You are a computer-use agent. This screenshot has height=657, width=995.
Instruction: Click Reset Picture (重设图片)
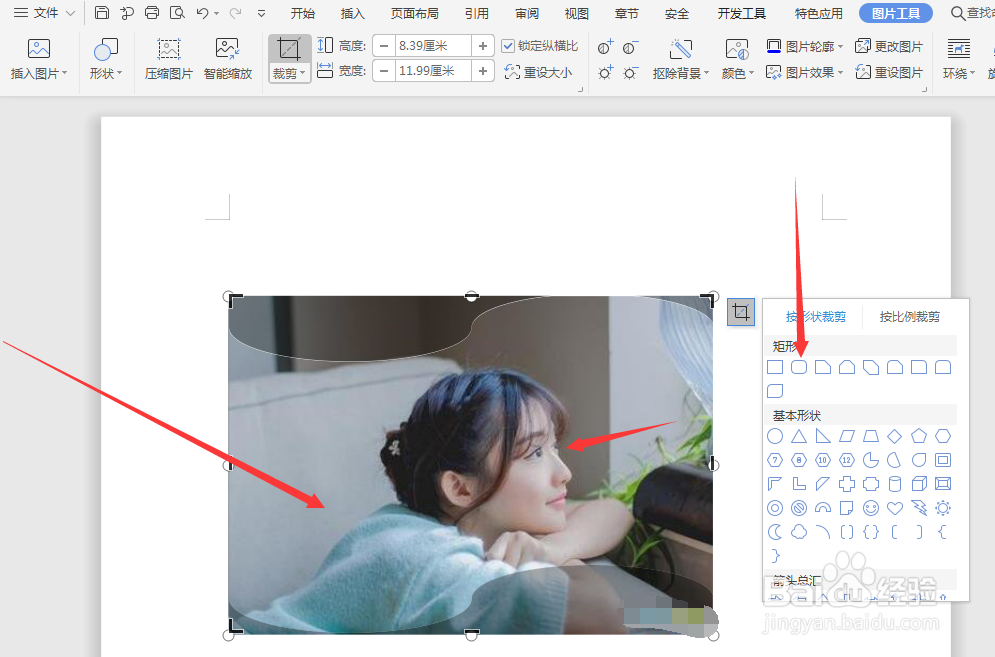click(x=889, y=72)
